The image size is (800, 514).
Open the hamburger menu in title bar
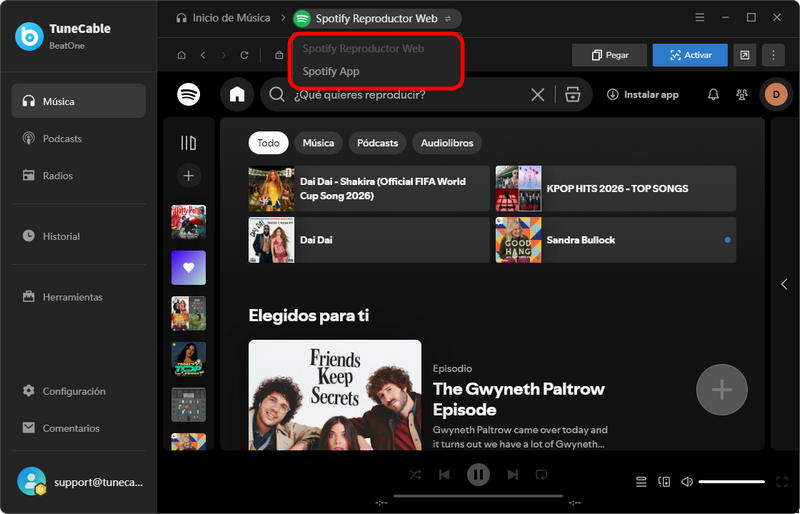(x=700, y=18)
